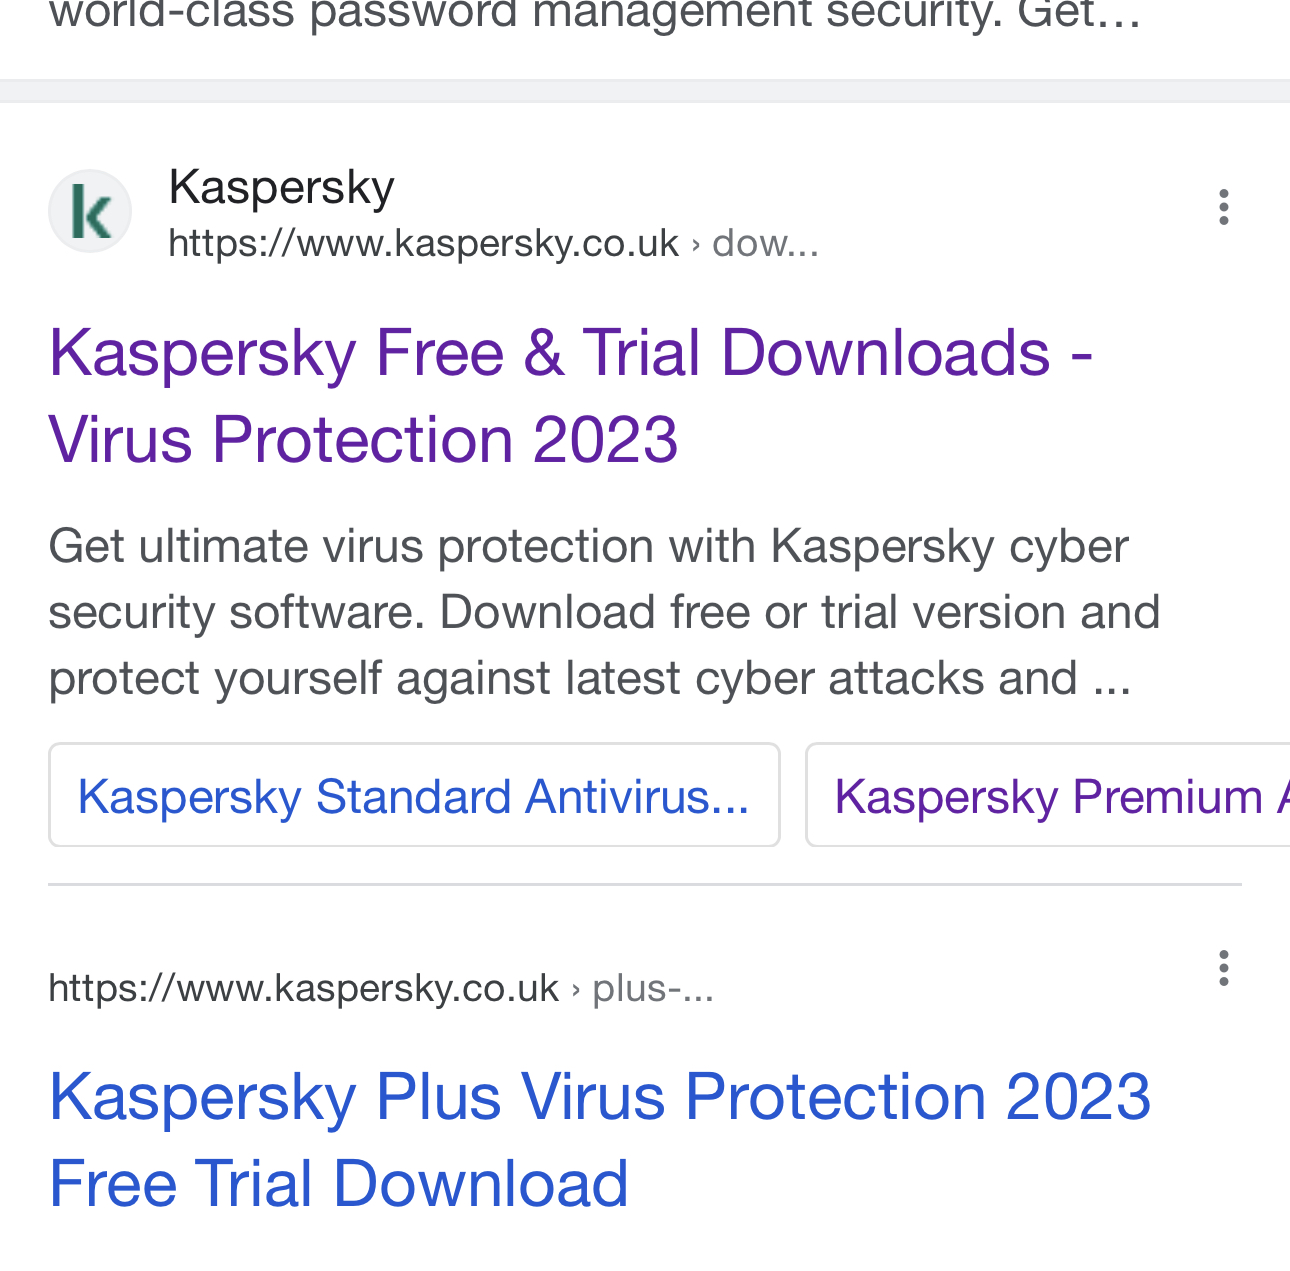Tap the 'dow...' breadcrumb in first result
1290x1271 pixels.
tap(765, 243)
